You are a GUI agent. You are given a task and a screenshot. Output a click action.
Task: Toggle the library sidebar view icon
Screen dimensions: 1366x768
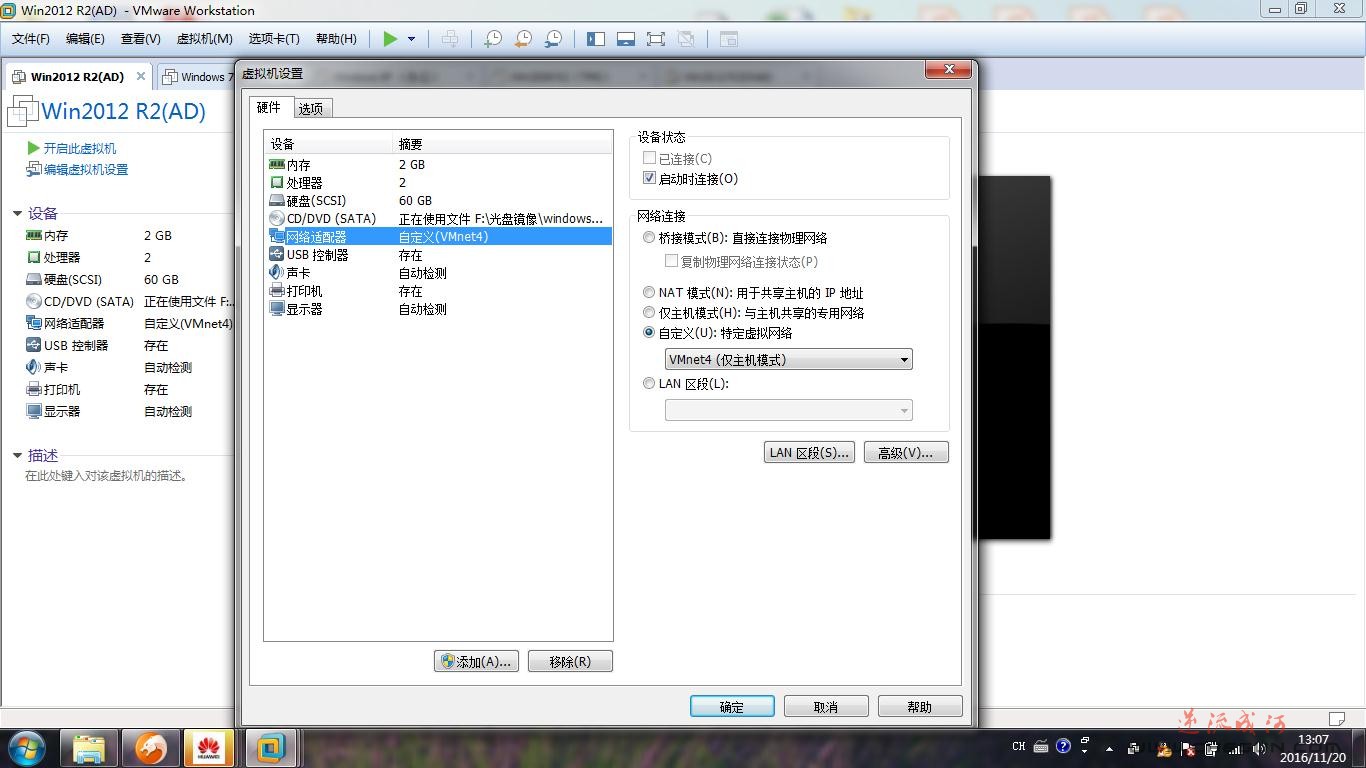click(x=596, y=39)
